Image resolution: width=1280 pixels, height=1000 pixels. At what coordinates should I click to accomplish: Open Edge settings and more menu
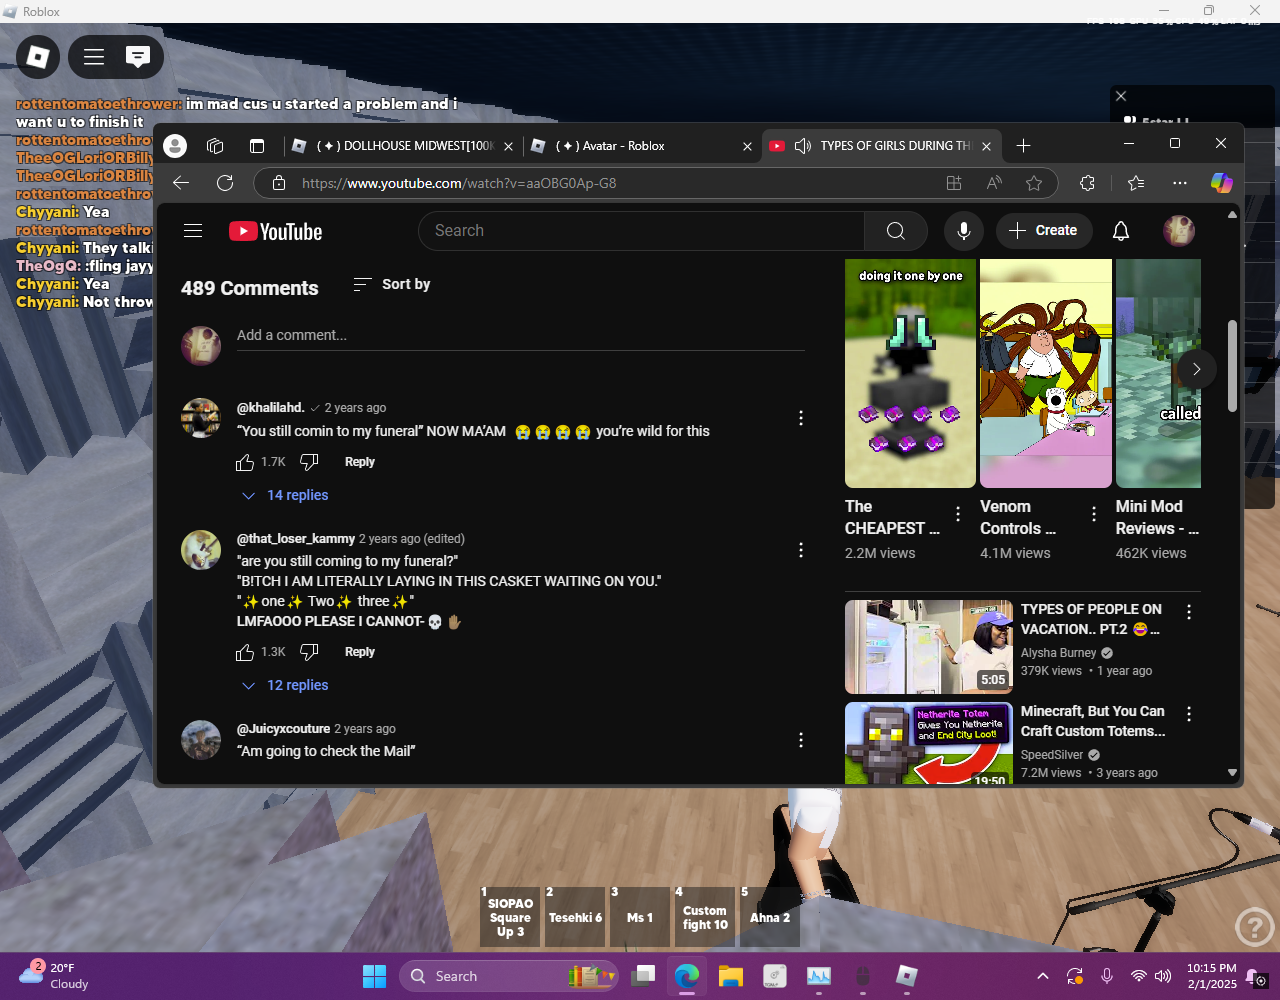coord(1180,183)
